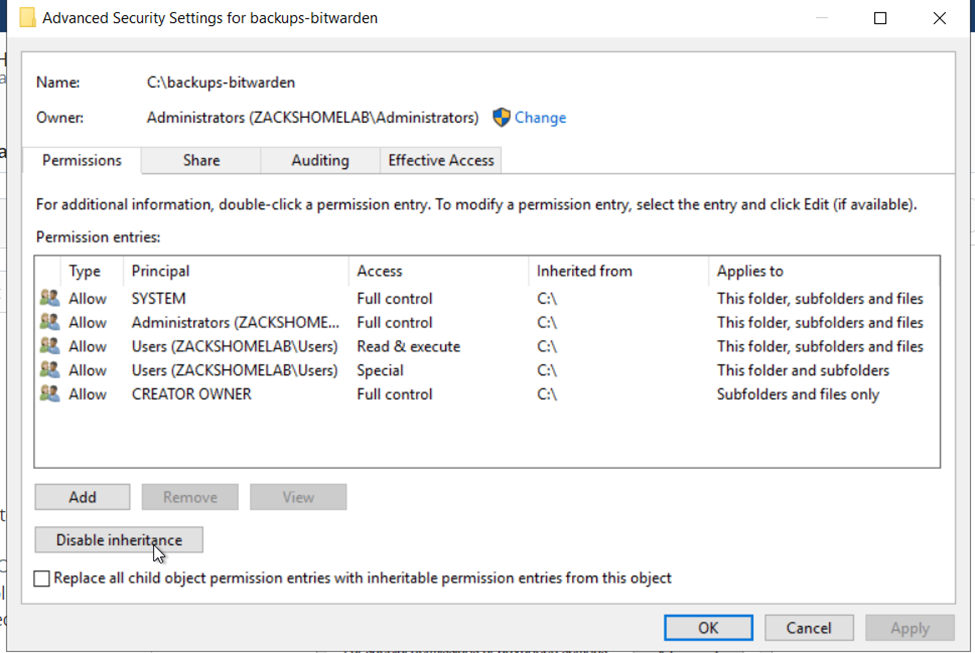Viewport: 975px width, 653px height.
Task: Click the View button
Action: [x=298, y=497]
